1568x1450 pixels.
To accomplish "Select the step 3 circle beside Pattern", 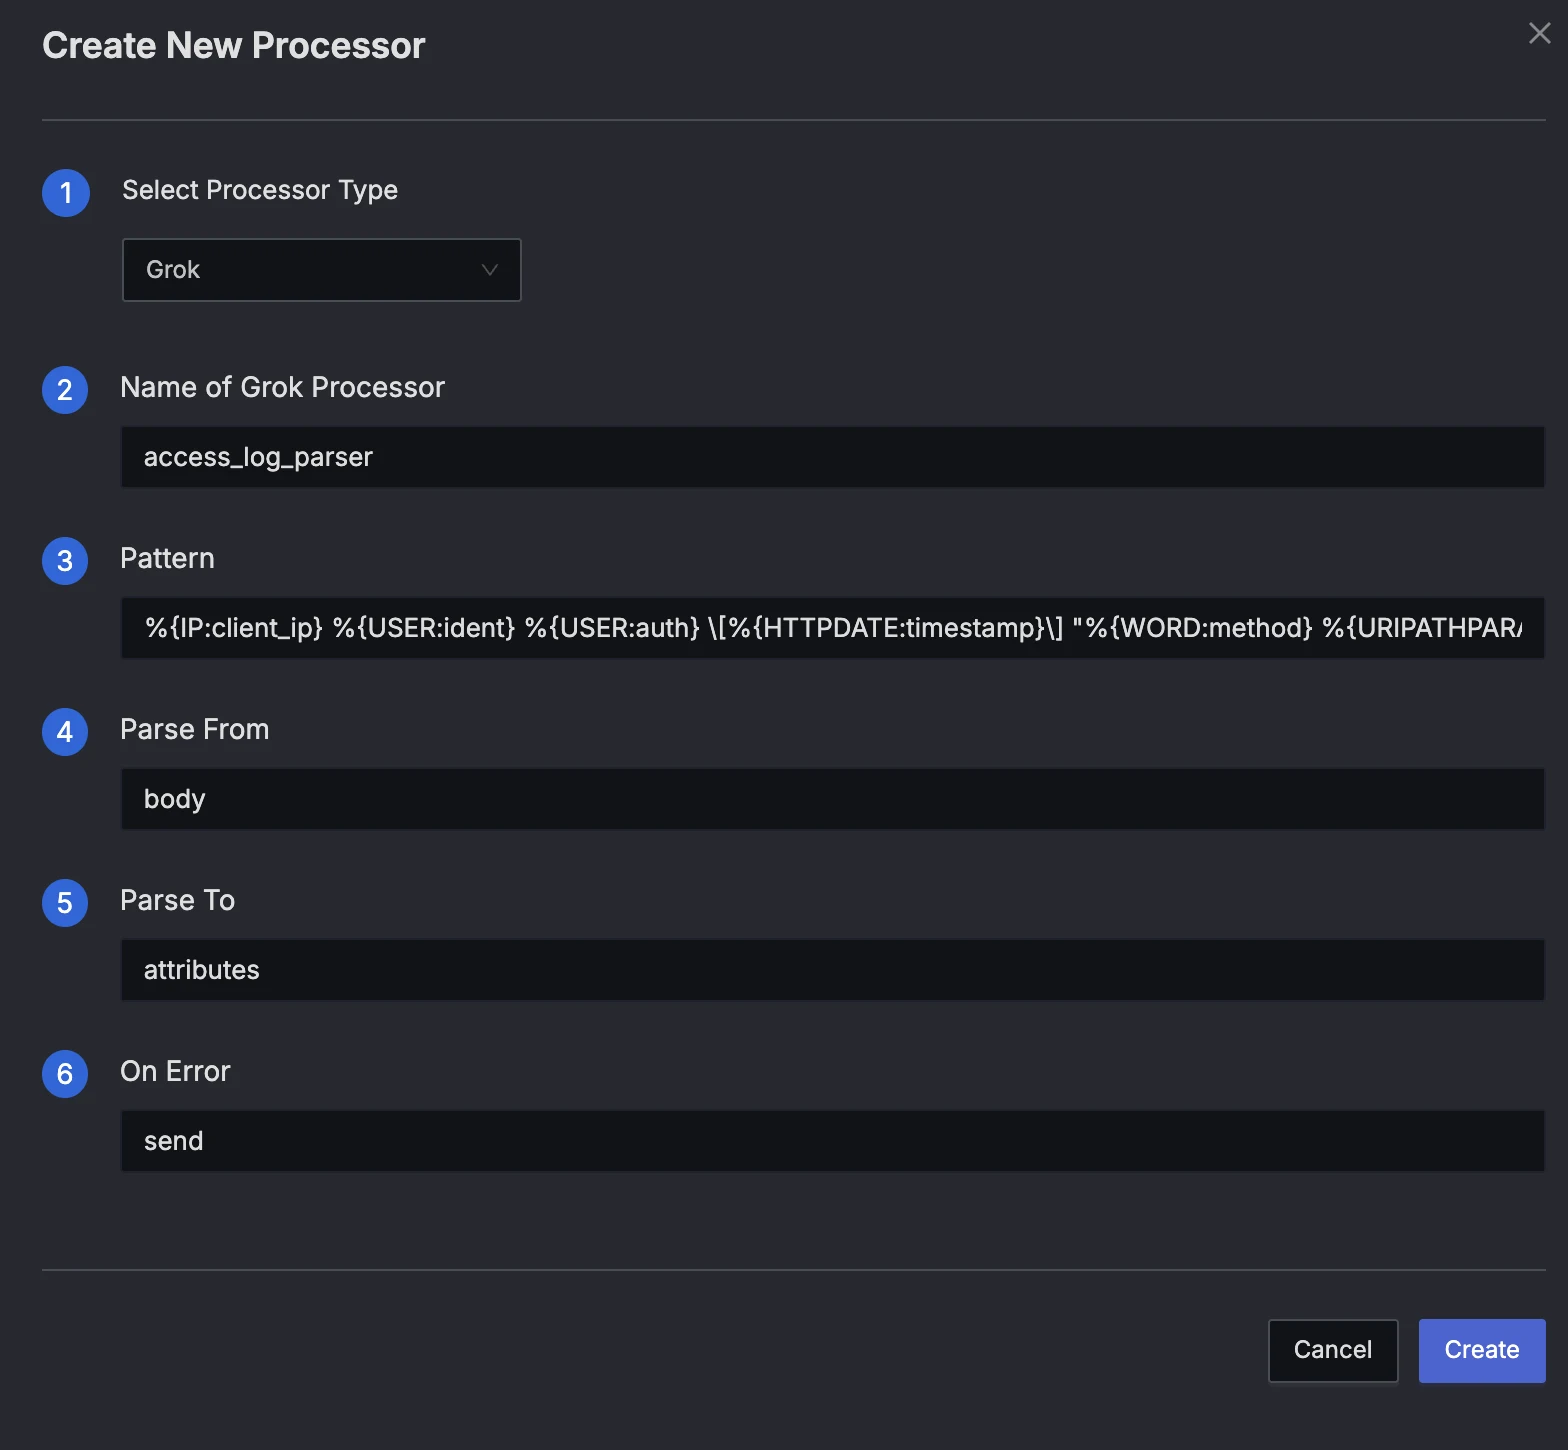I will coord(65,561).
